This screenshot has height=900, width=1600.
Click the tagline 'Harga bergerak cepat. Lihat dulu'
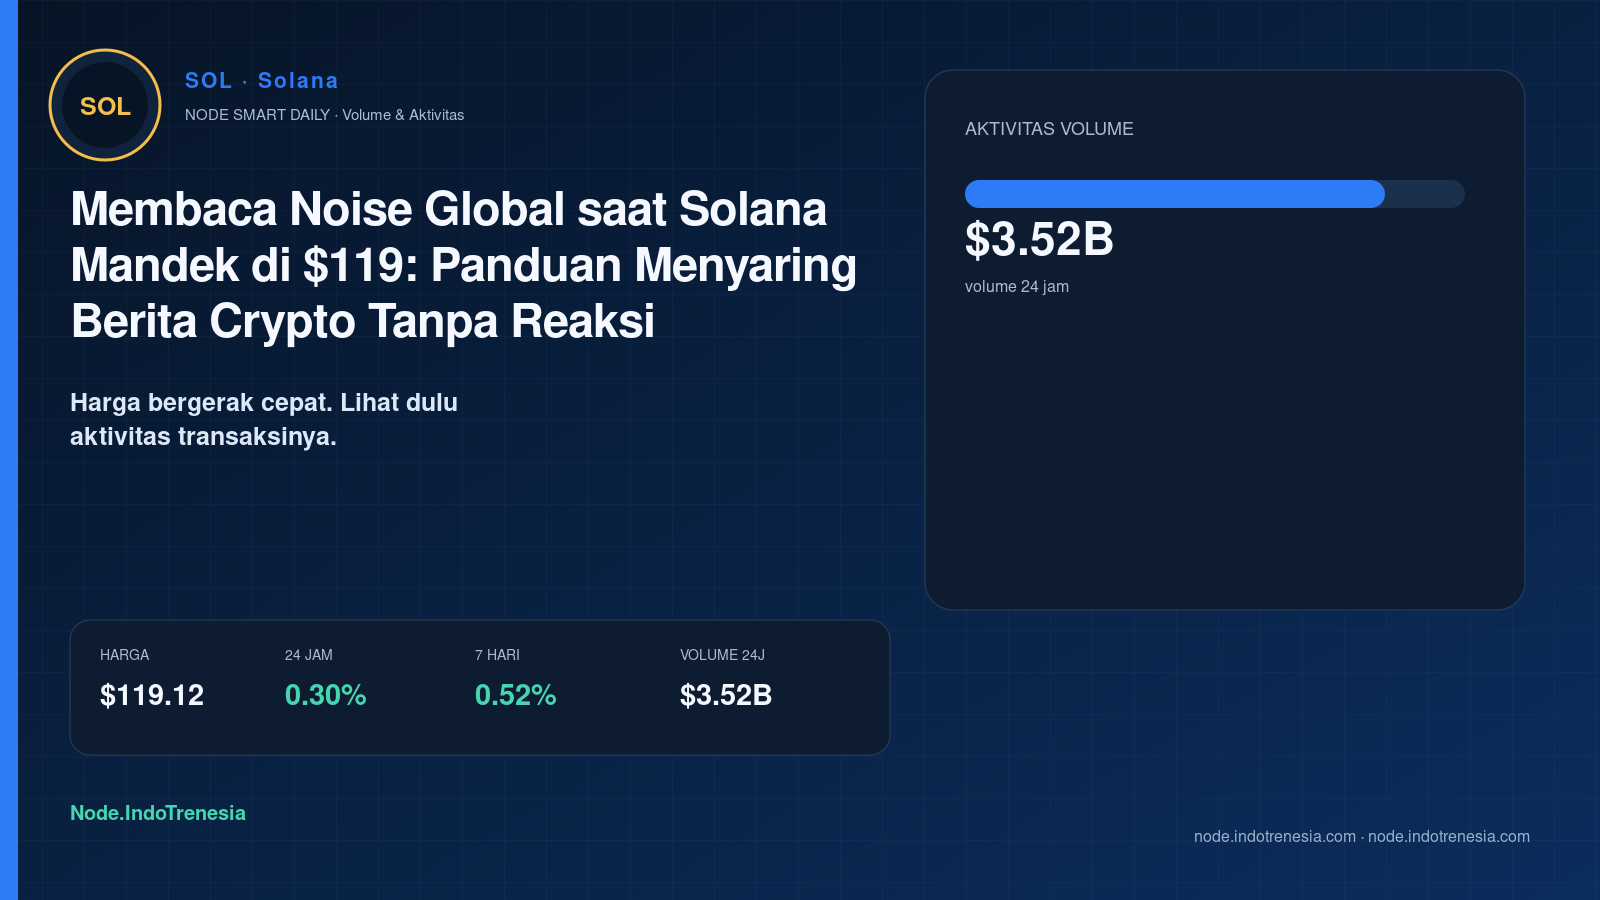click(264, 402)
